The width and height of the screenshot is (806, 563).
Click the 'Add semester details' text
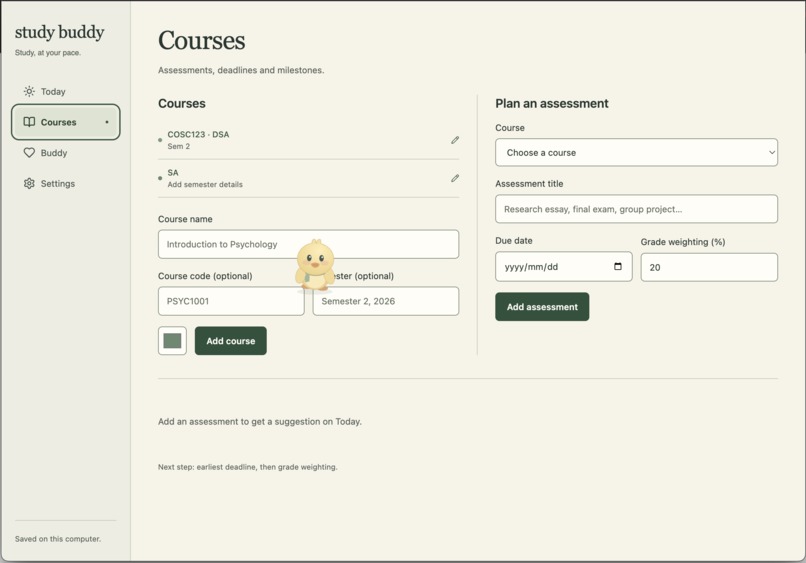(x=205, y=185)
